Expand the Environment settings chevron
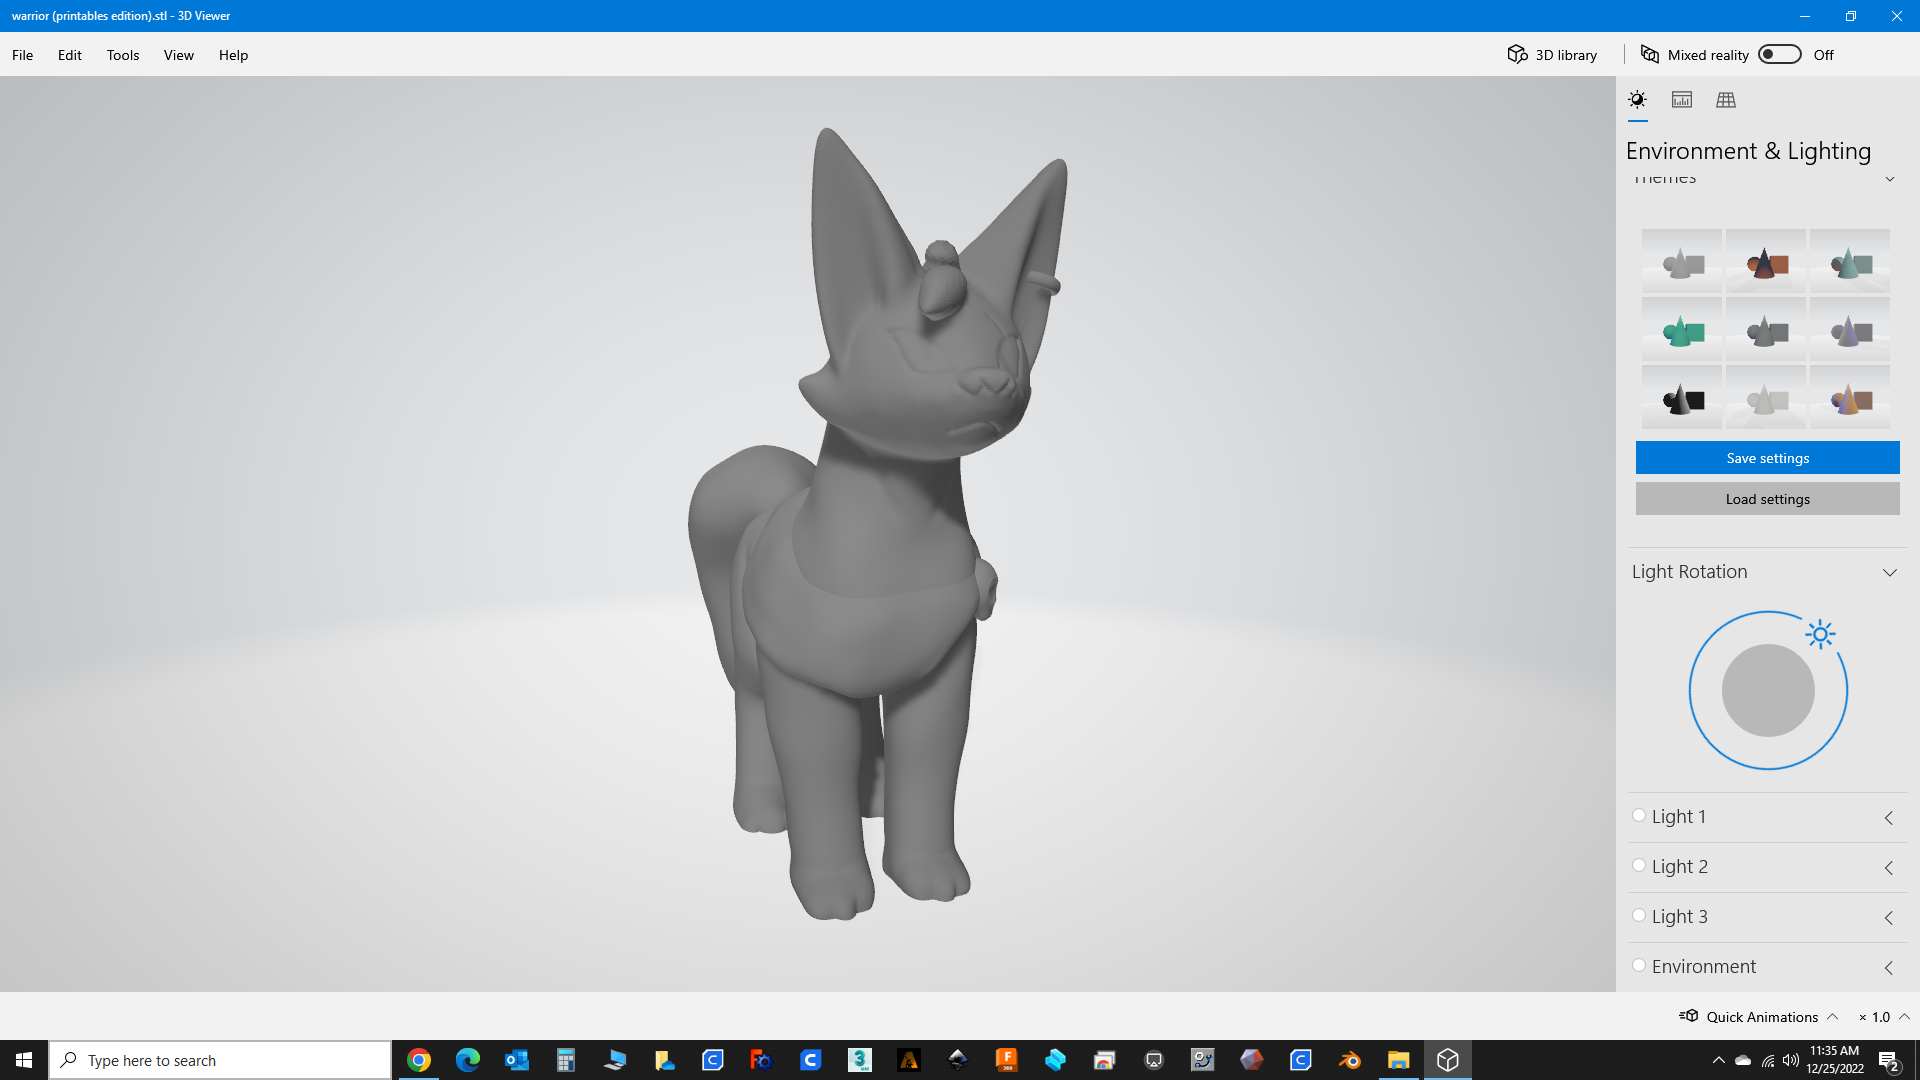 (x=1889, y=968)
